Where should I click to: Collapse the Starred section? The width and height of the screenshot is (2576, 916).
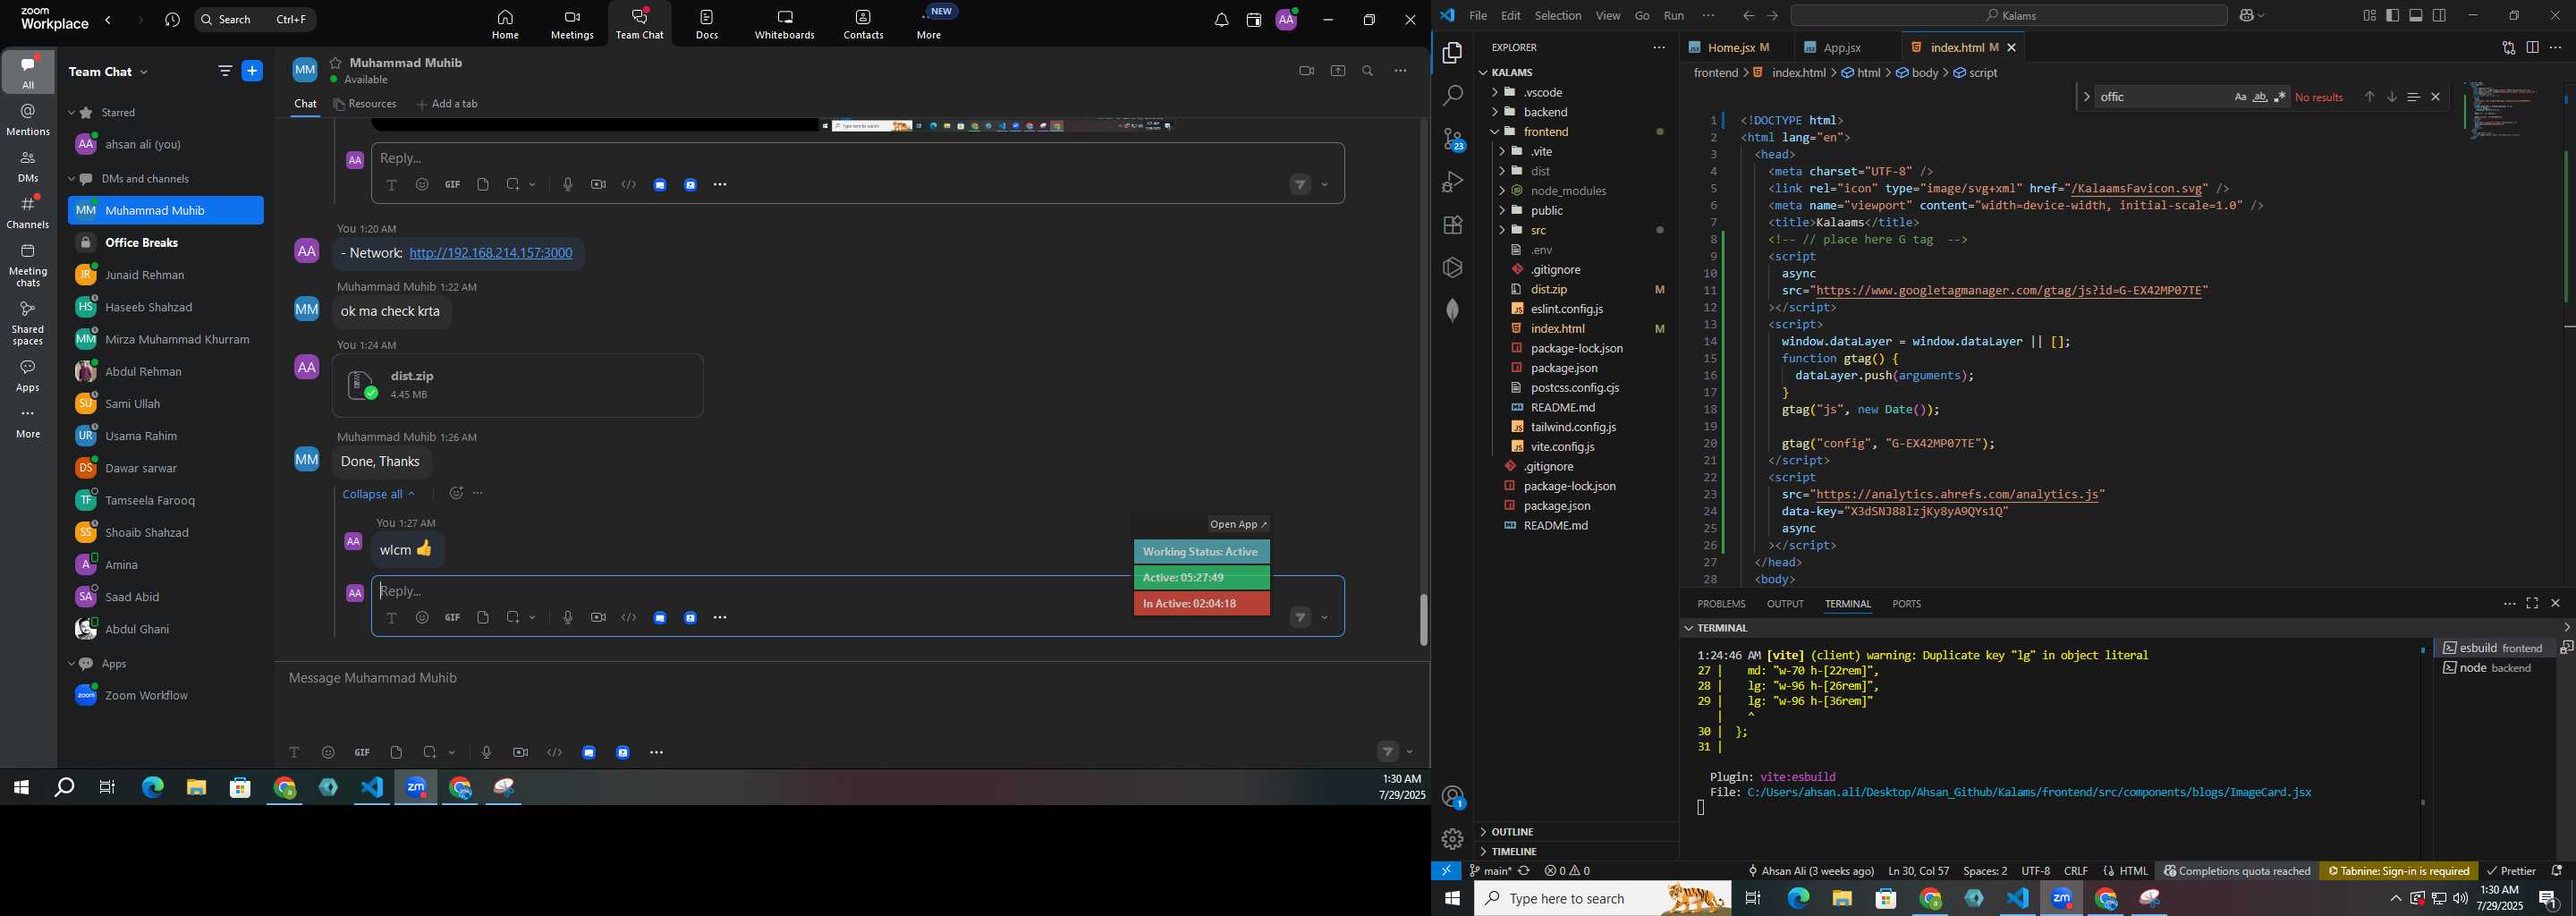click(72, 113)
